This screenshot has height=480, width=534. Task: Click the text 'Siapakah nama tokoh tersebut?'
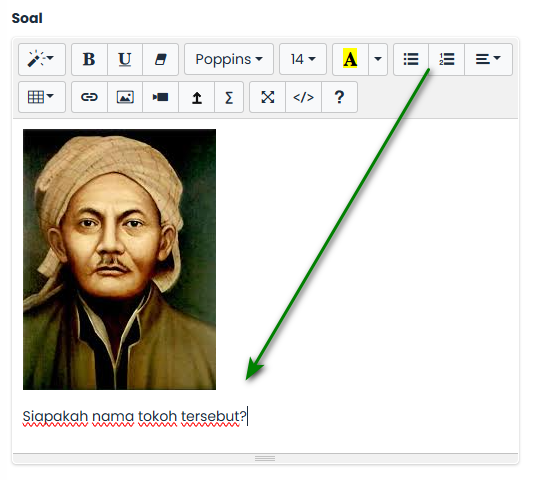click(x=134, y=416)
